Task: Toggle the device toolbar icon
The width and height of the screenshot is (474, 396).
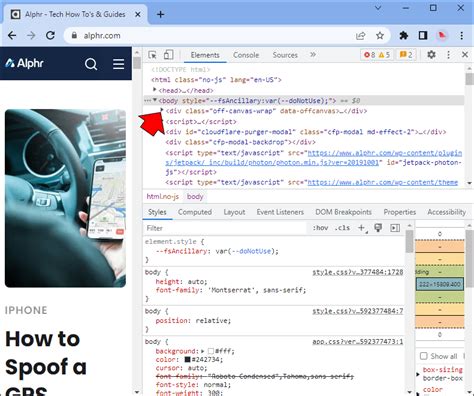Action: click(169, 55)
